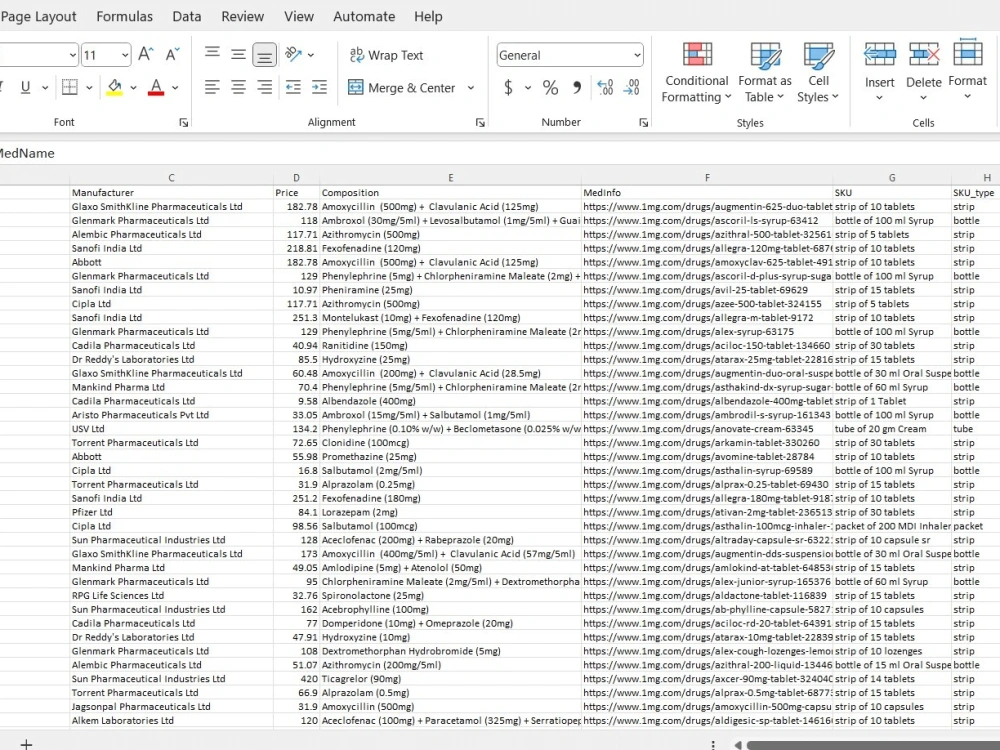Toggle Underline formatting
The height and width of the screenshot is (750, 1000).
click(26, 87)
